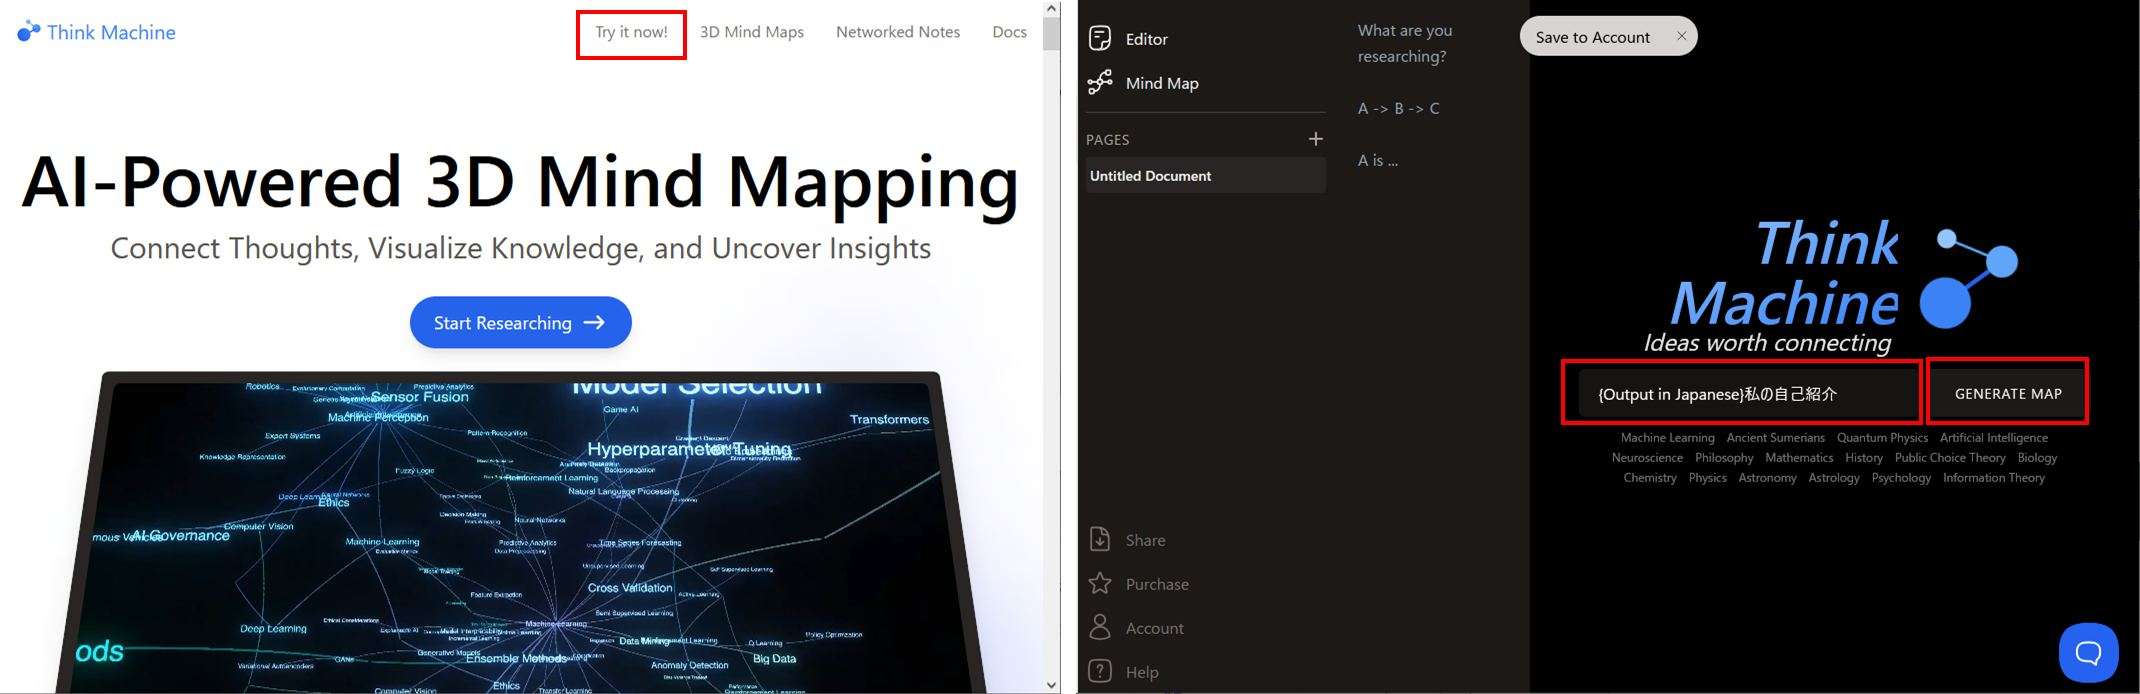
Task: Click the Editor label in the sidebar
Action: pyautogui.click(x=1146, y=39)
